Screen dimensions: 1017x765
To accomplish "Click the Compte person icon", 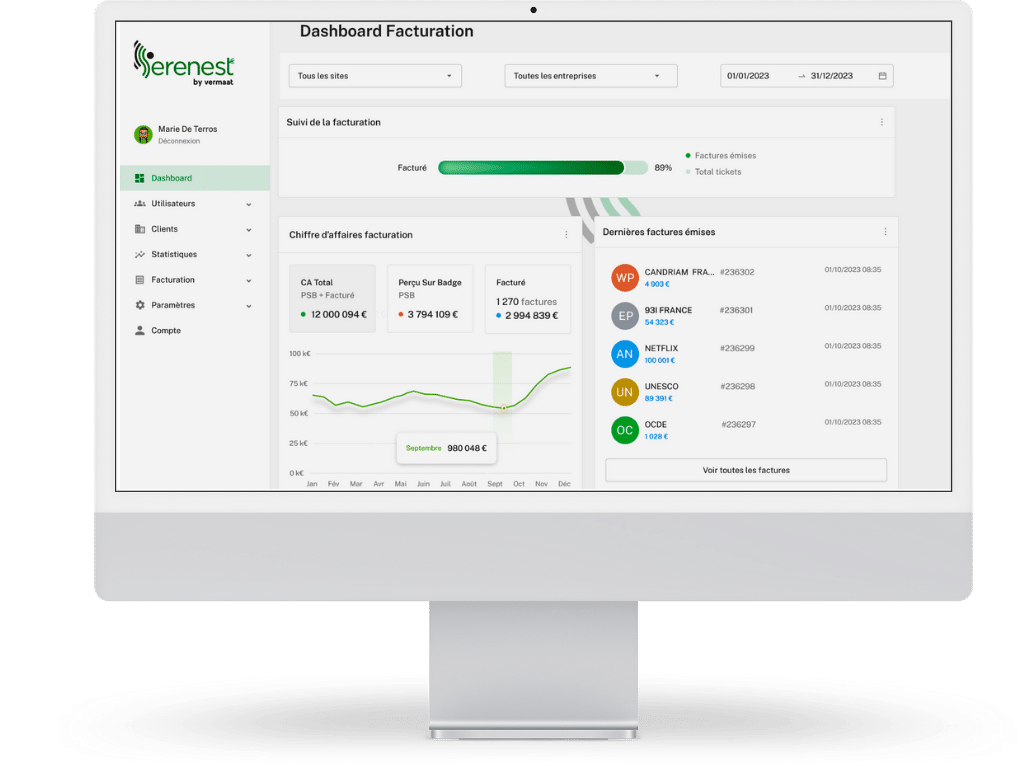I will point(137,330).
